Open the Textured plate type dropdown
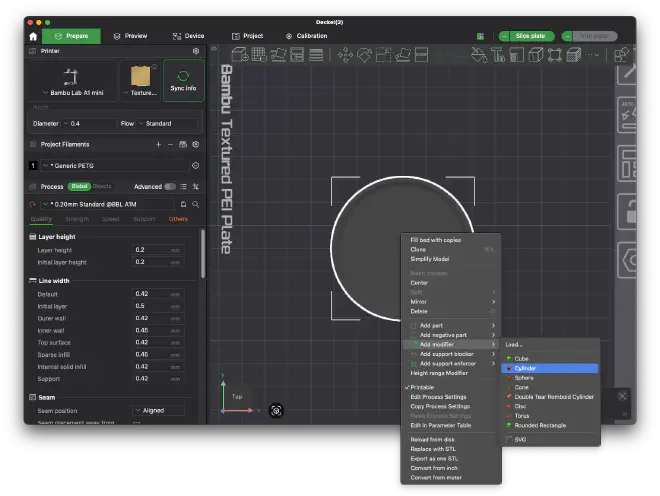Viewport: 660px width, 496px height. (x=140, y=93)
